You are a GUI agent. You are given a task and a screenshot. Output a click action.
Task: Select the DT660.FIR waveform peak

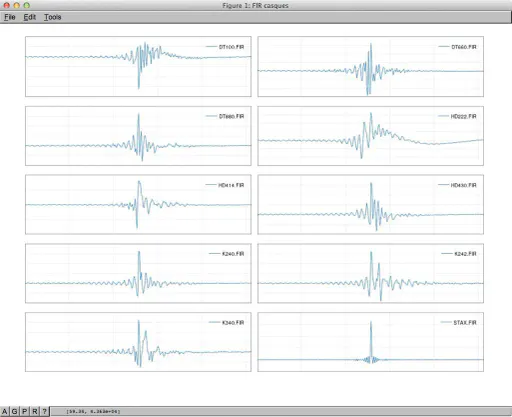click(x=371, y=45)
